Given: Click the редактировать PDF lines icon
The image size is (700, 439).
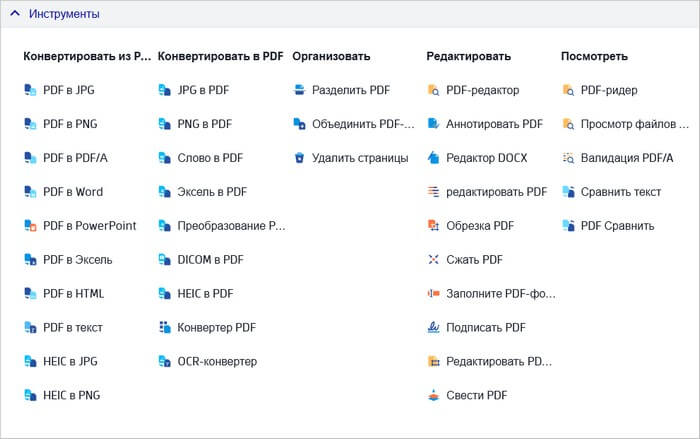Looking at the screenshot, I should 433,192.
